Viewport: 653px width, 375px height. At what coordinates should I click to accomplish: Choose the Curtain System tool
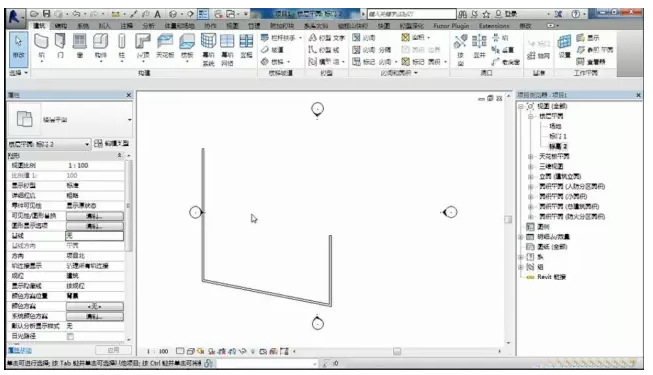click(x=208, y=50)
